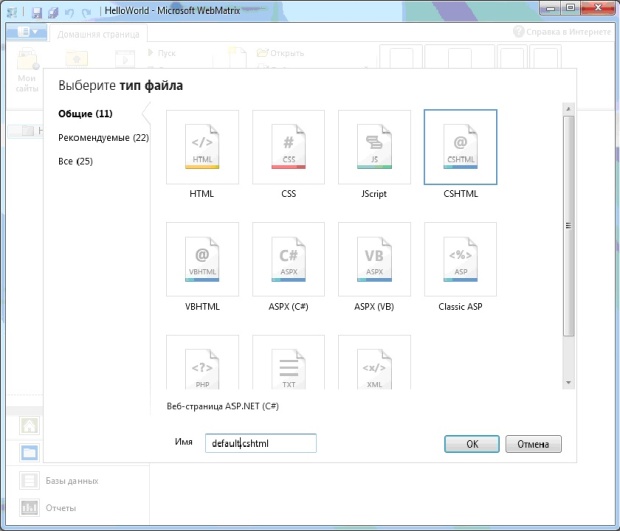Screen dimensions: 620x531
Task: Open the Files workspace folder icon
Action: (29, 453)
